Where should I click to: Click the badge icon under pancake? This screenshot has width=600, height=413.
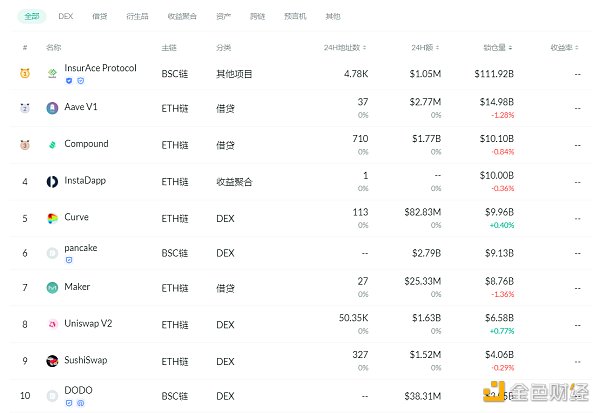(x=68, y=259)
